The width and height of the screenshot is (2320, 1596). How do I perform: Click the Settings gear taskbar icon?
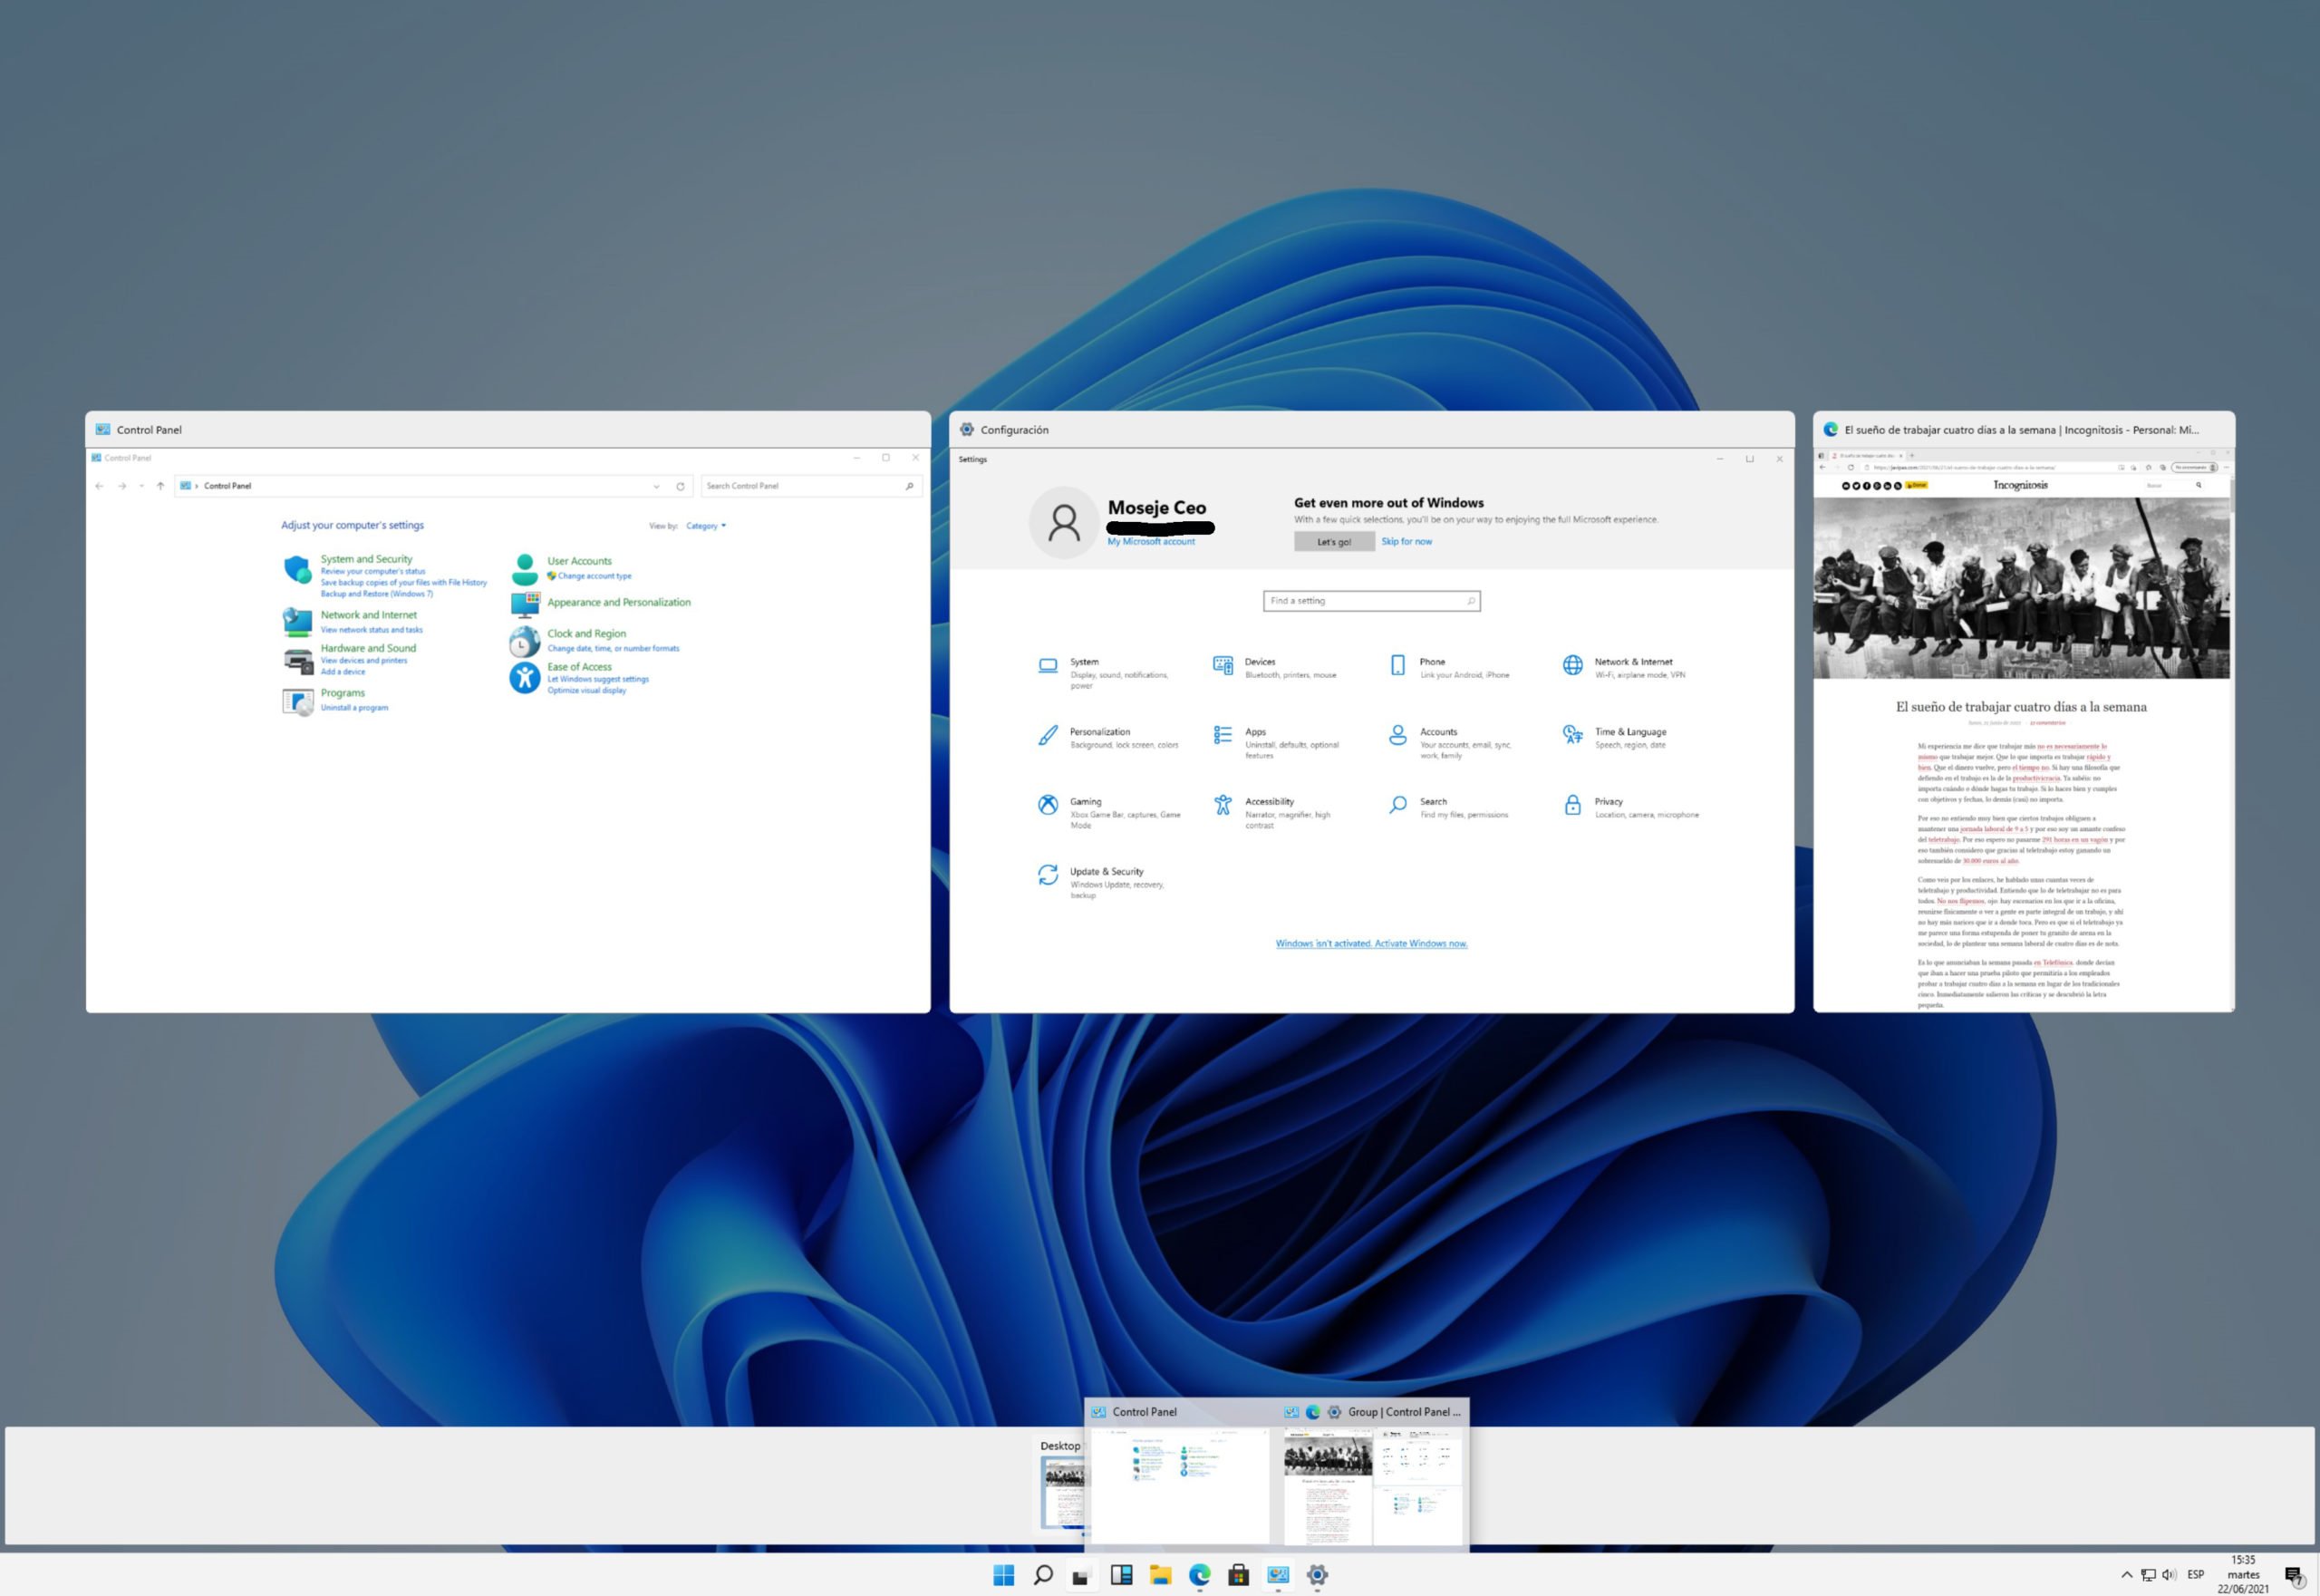point(1317,1575)
